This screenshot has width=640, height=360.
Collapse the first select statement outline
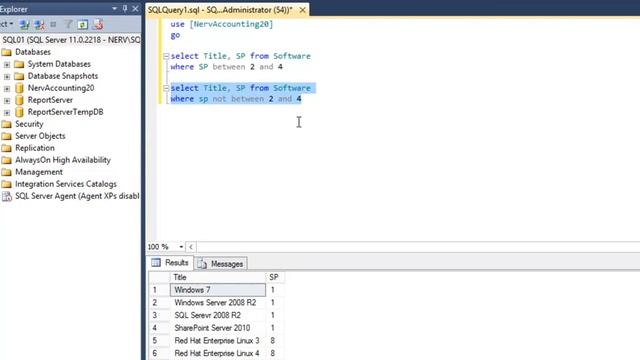(x=166, y=56)
